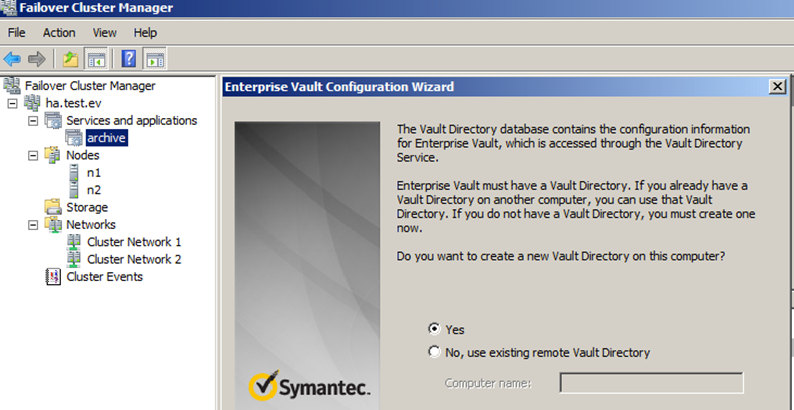The image size is (794, 410).
Task: Click the Cluster Network 1 icon
Action: click(74, 242)
